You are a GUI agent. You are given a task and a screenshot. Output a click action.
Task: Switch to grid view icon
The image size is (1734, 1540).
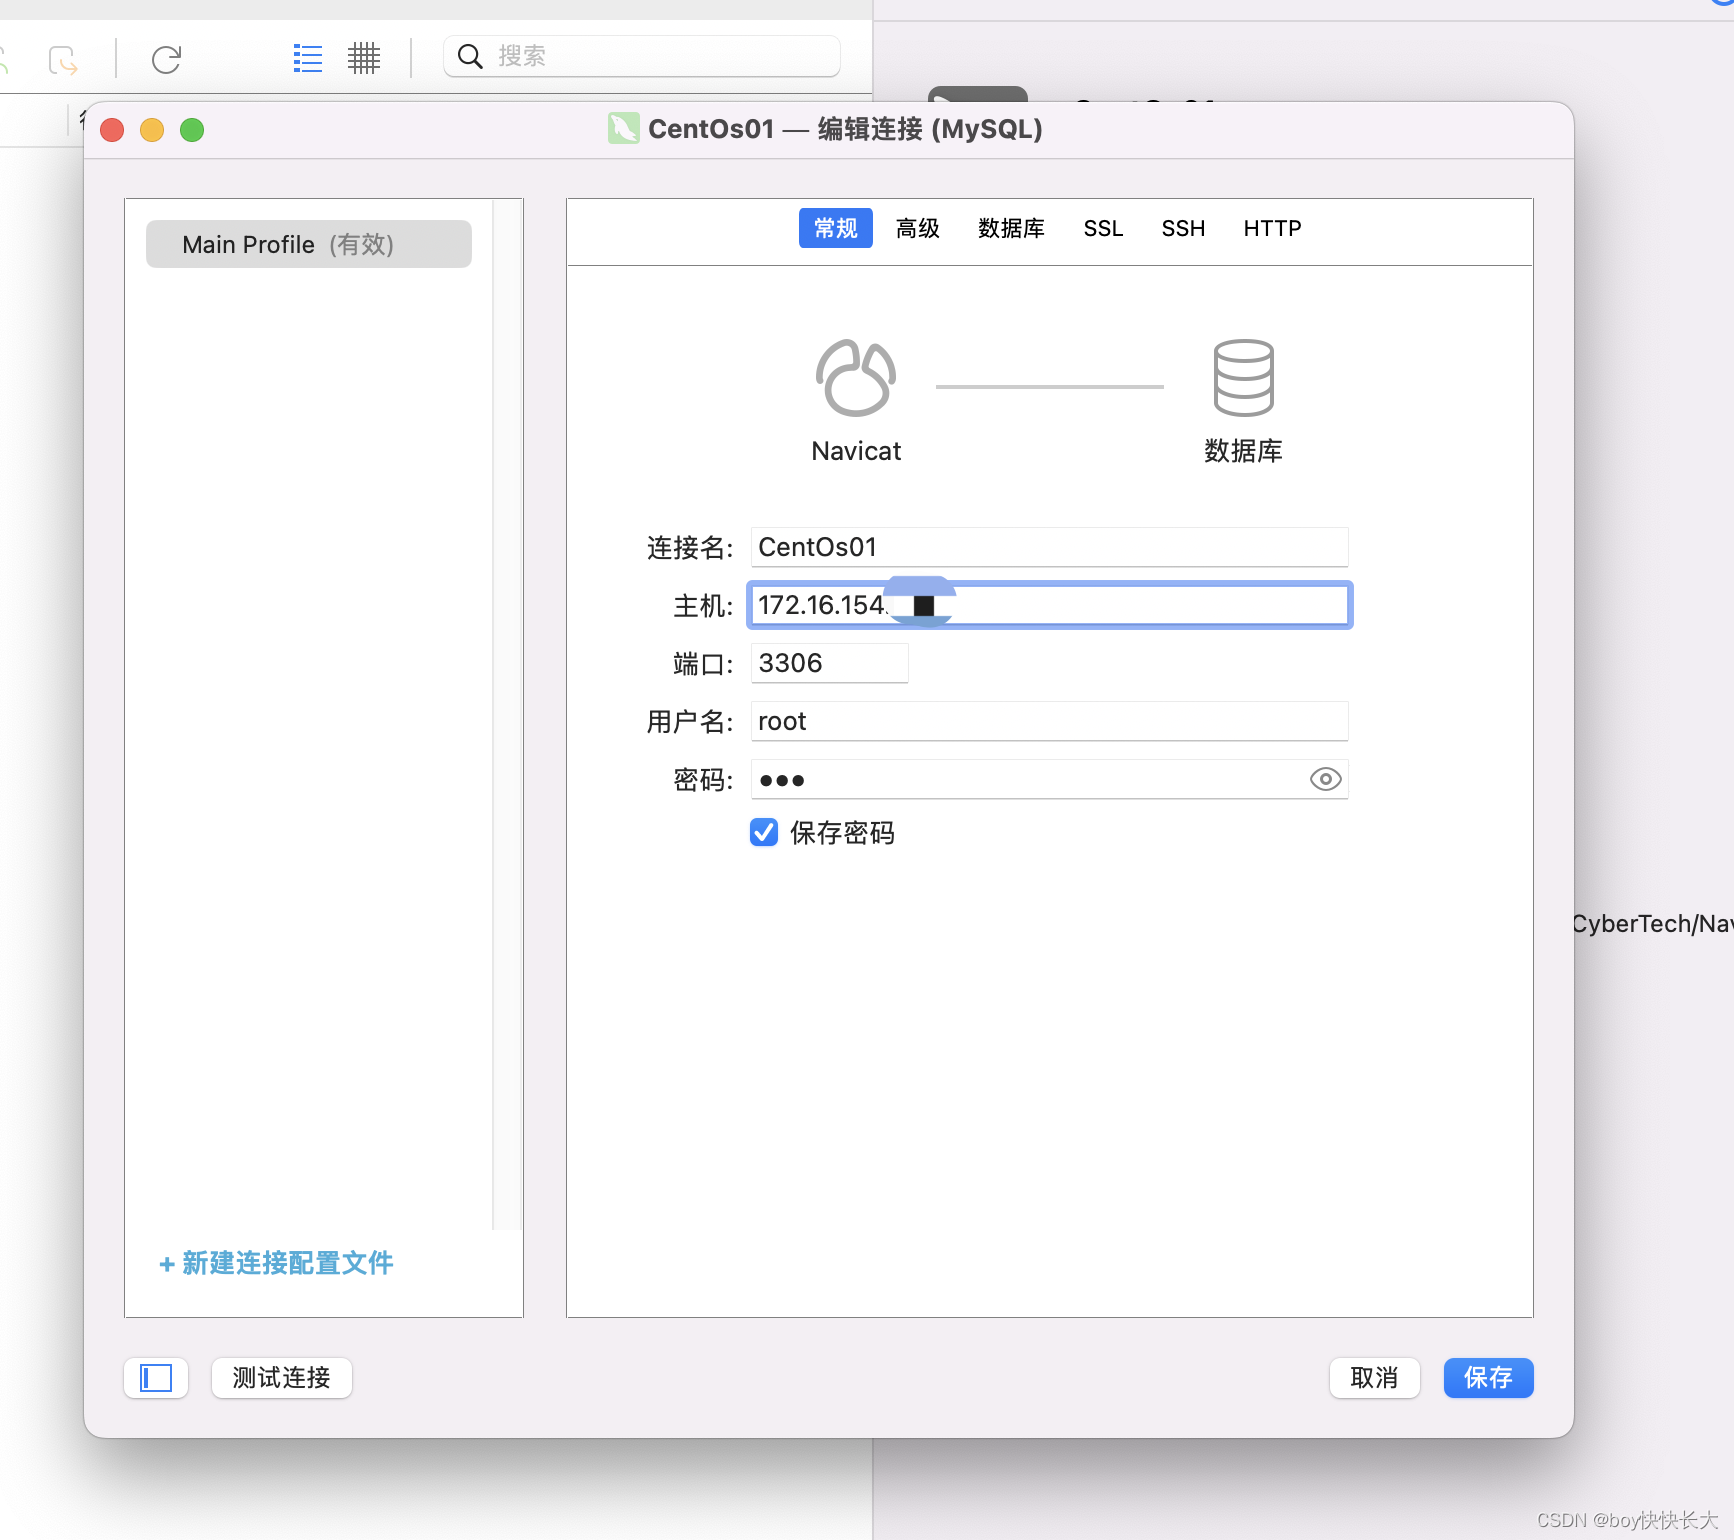[x=364, y=58]
